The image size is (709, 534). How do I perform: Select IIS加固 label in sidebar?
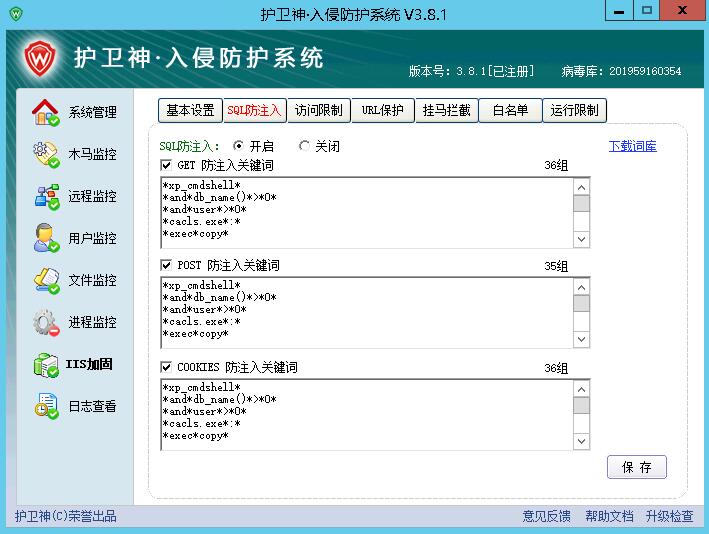(x=89, y=364)
